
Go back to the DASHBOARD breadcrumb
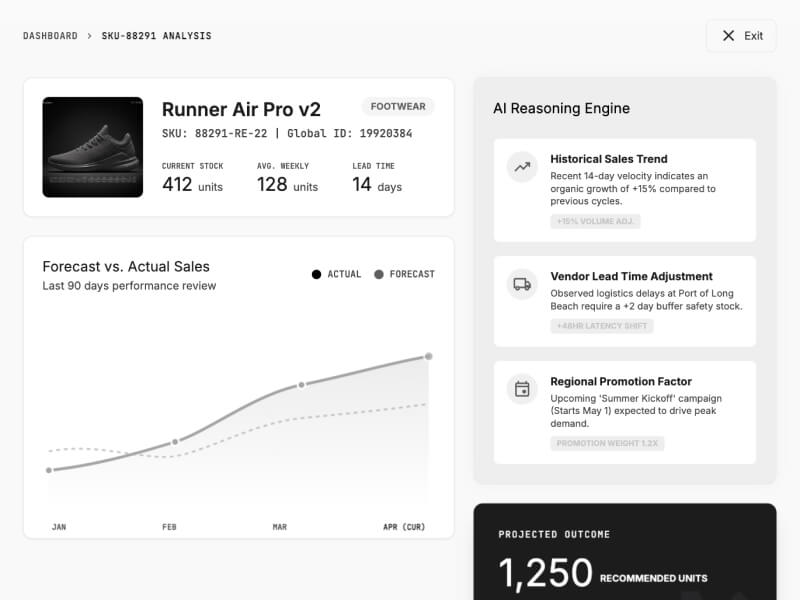50,36
